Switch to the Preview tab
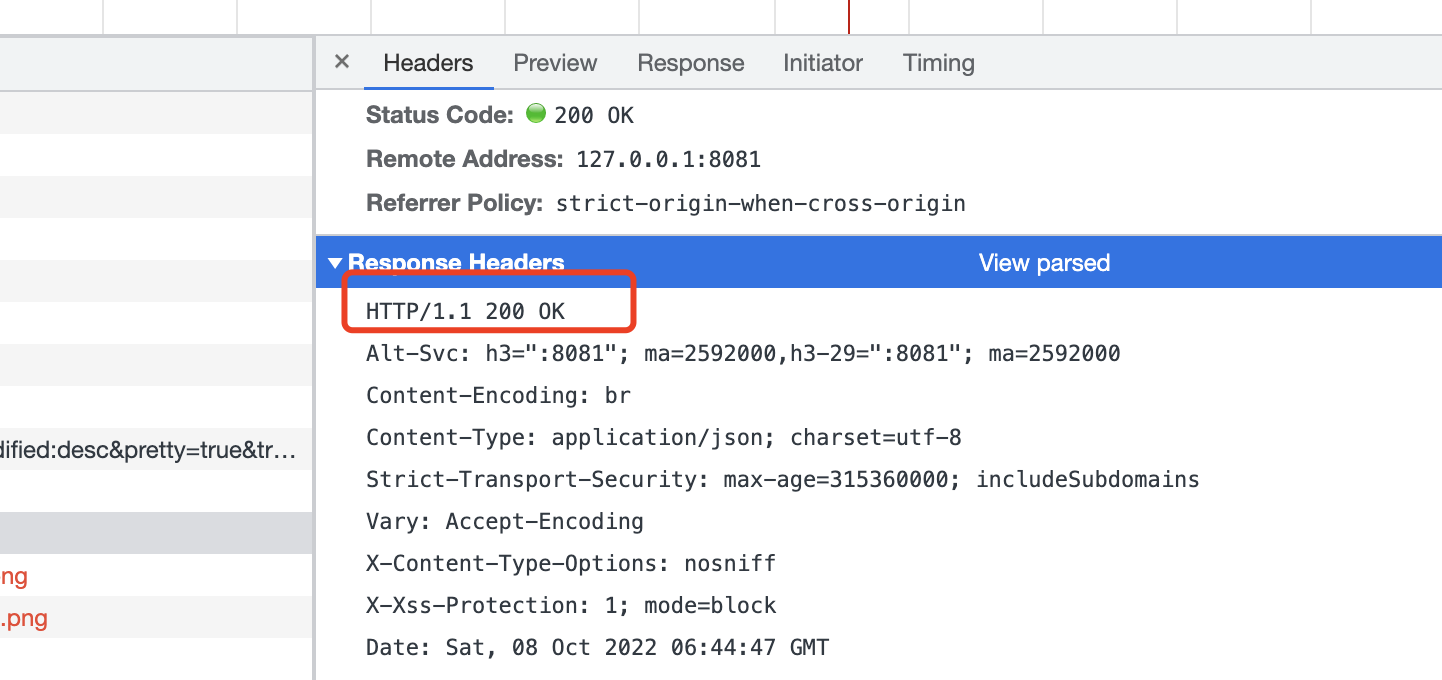This screenshot has width=1442, height=680. [555, 62]
